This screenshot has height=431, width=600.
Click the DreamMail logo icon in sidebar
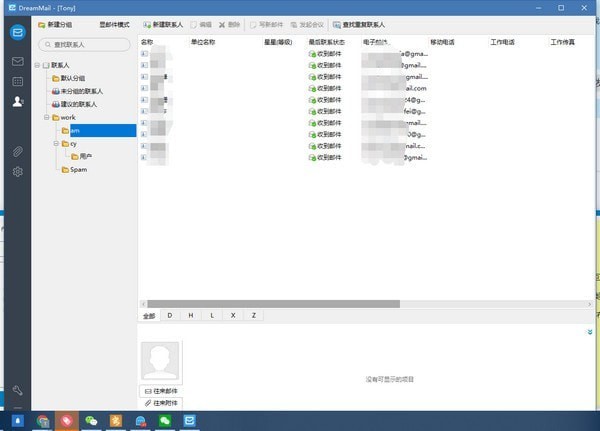coord(17,32)
